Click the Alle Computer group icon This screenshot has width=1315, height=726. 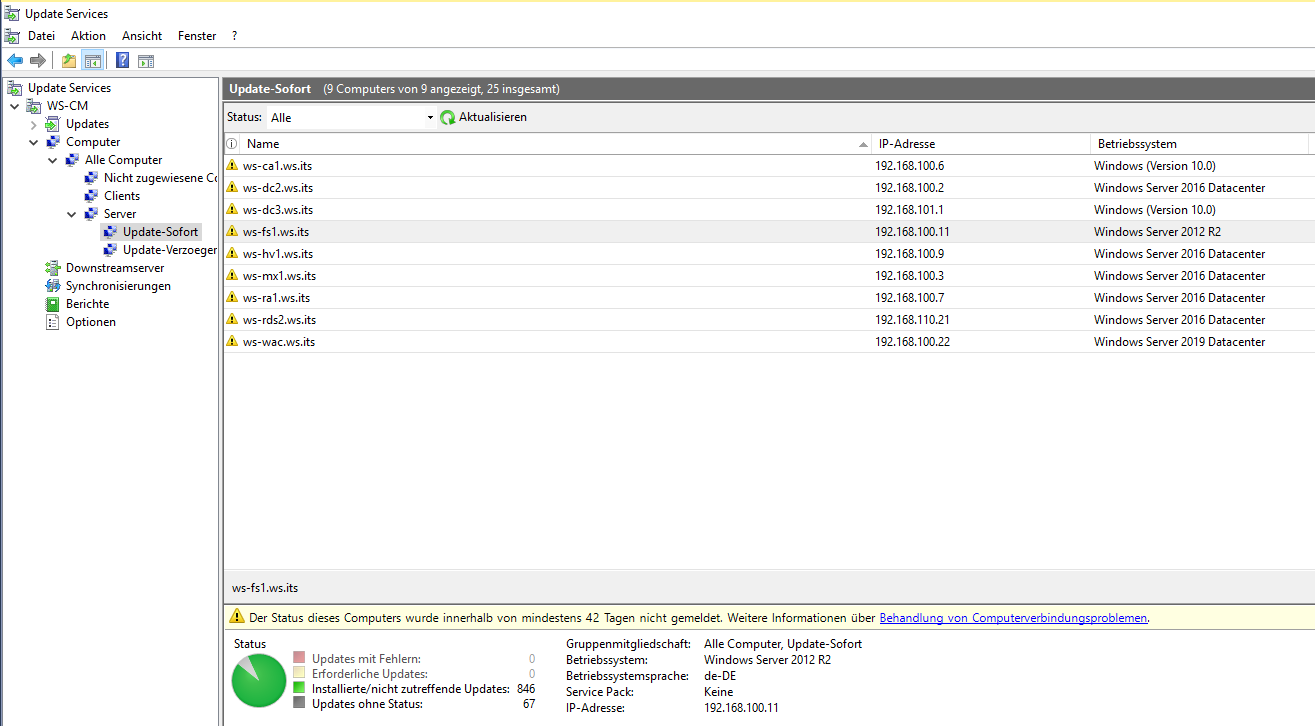pos(72,160)
